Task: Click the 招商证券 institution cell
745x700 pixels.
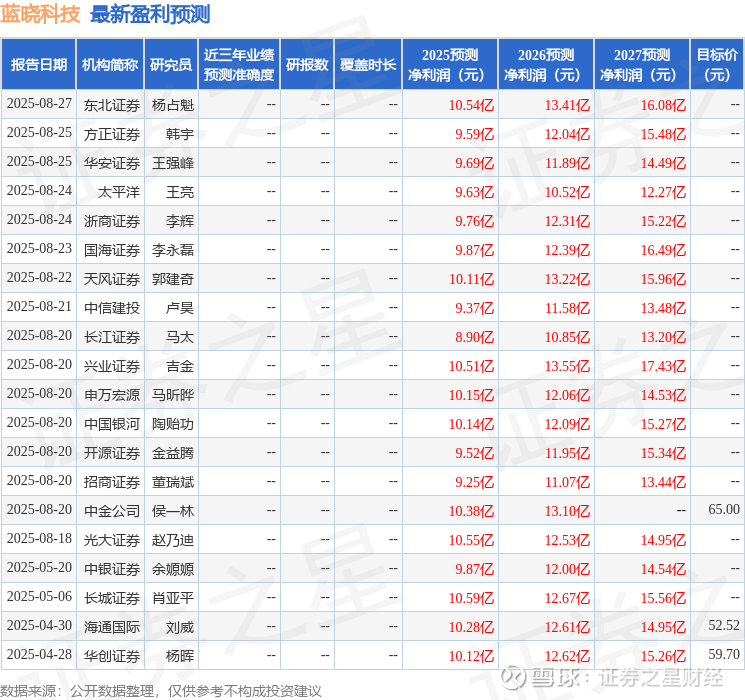Action: (112, 482)
